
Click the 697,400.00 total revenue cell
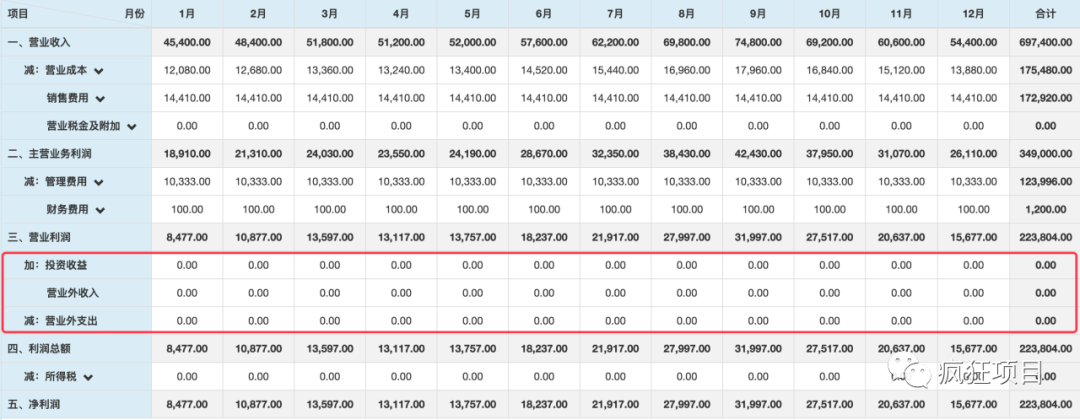pyautogui.click(x=1046, y=43)
